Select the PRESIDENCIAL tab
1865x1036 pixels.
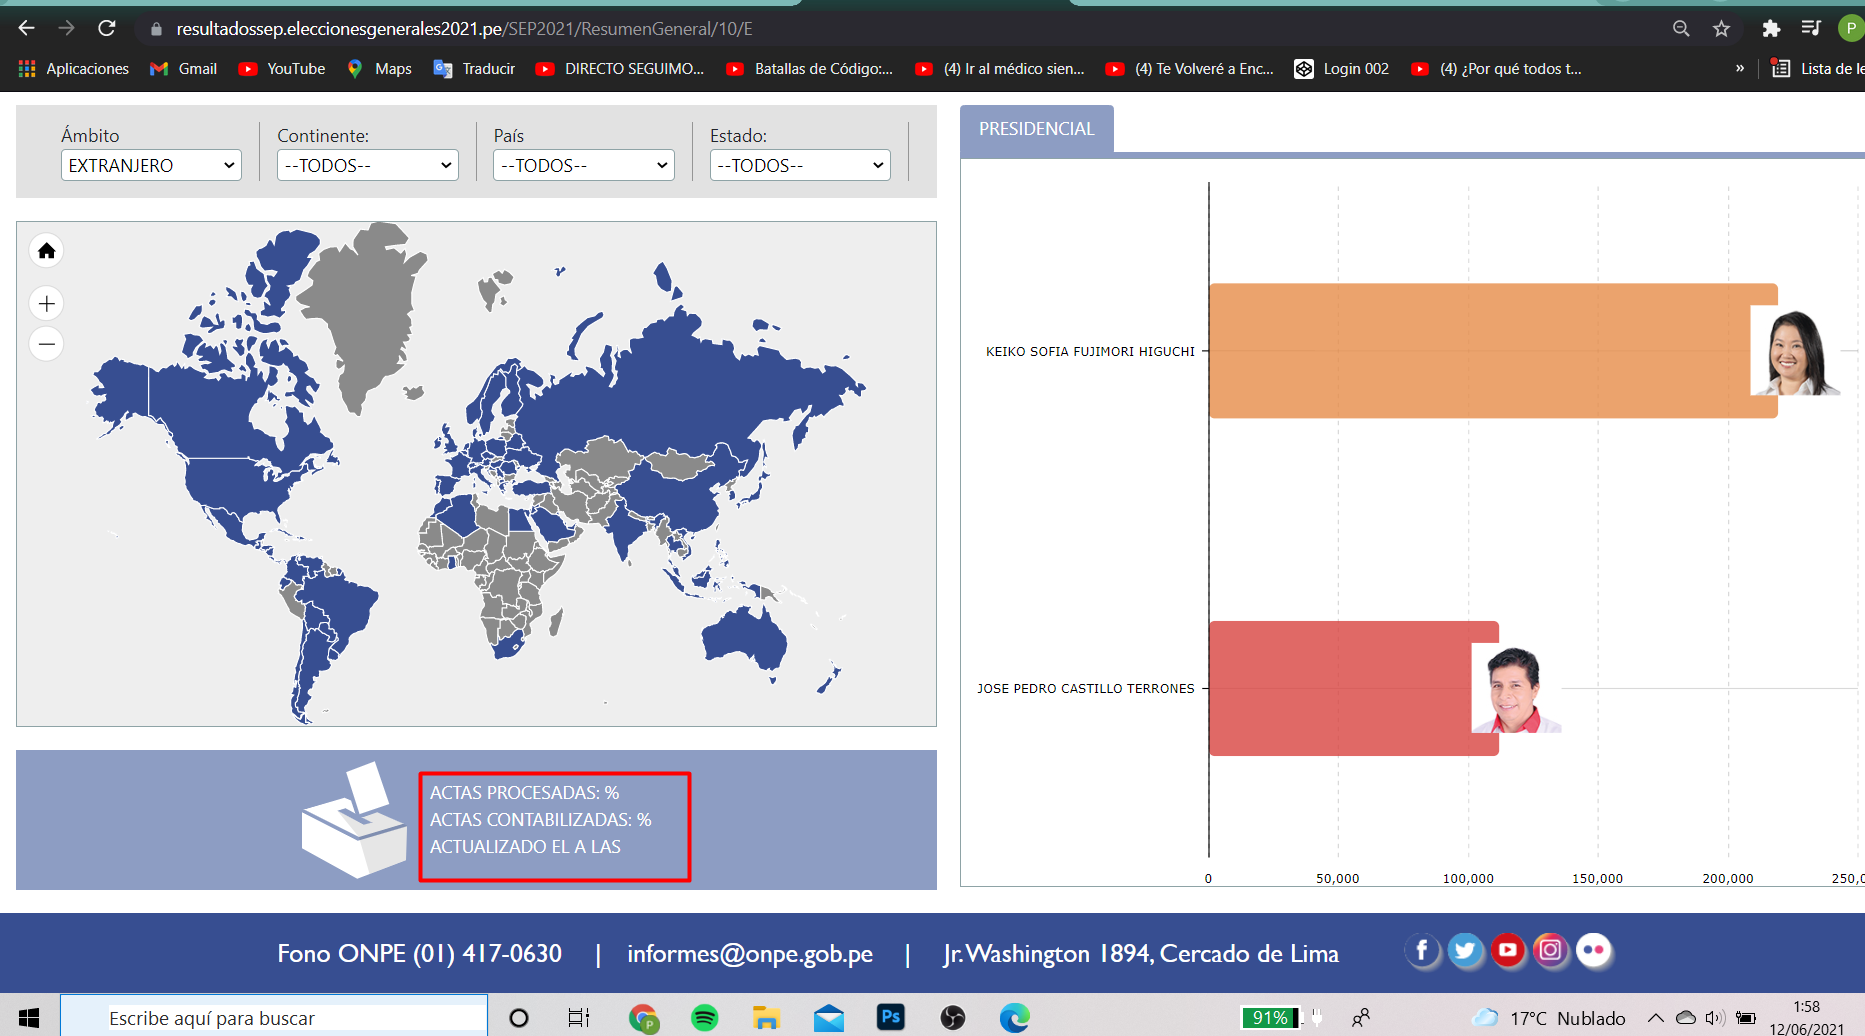coord(1037,129)
